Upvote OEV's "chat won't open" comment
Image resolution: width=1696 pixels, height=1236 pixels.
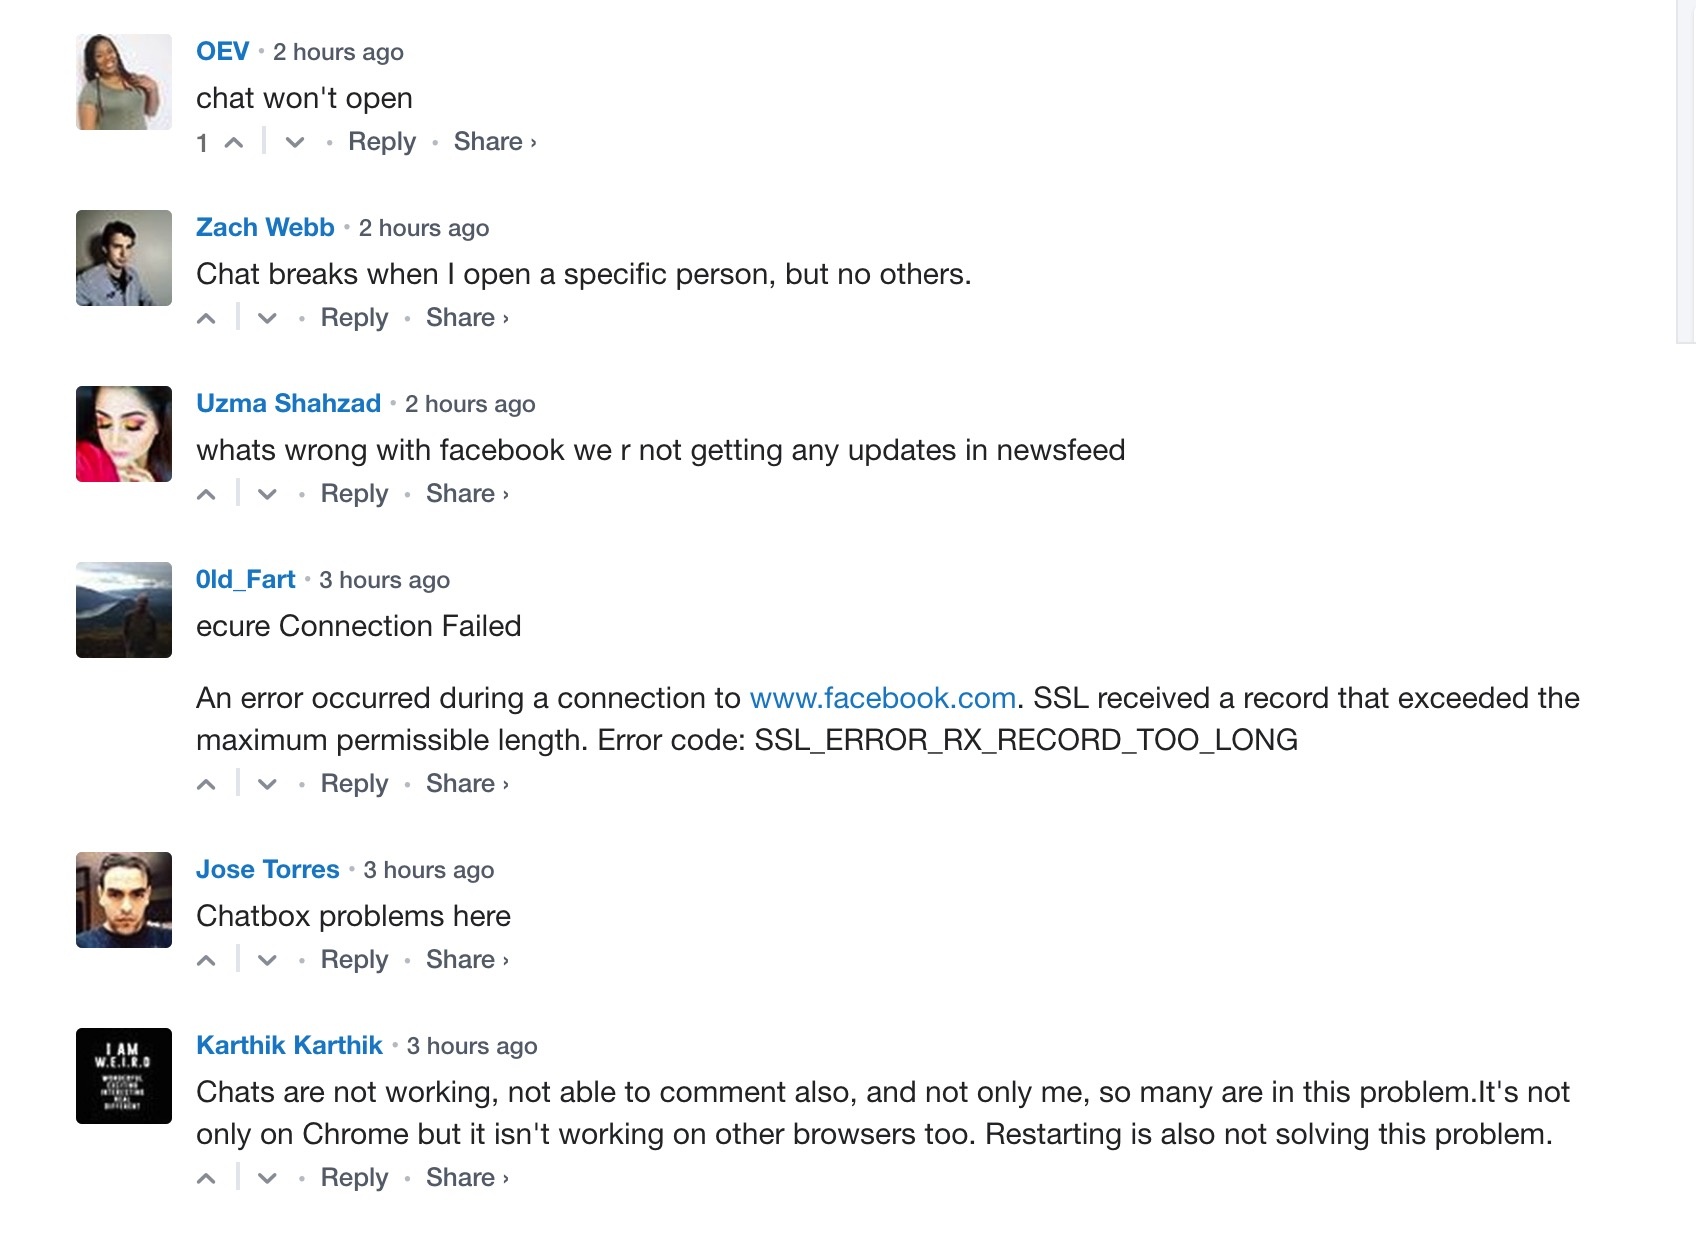pyautogui.click(x=234, y=143)
